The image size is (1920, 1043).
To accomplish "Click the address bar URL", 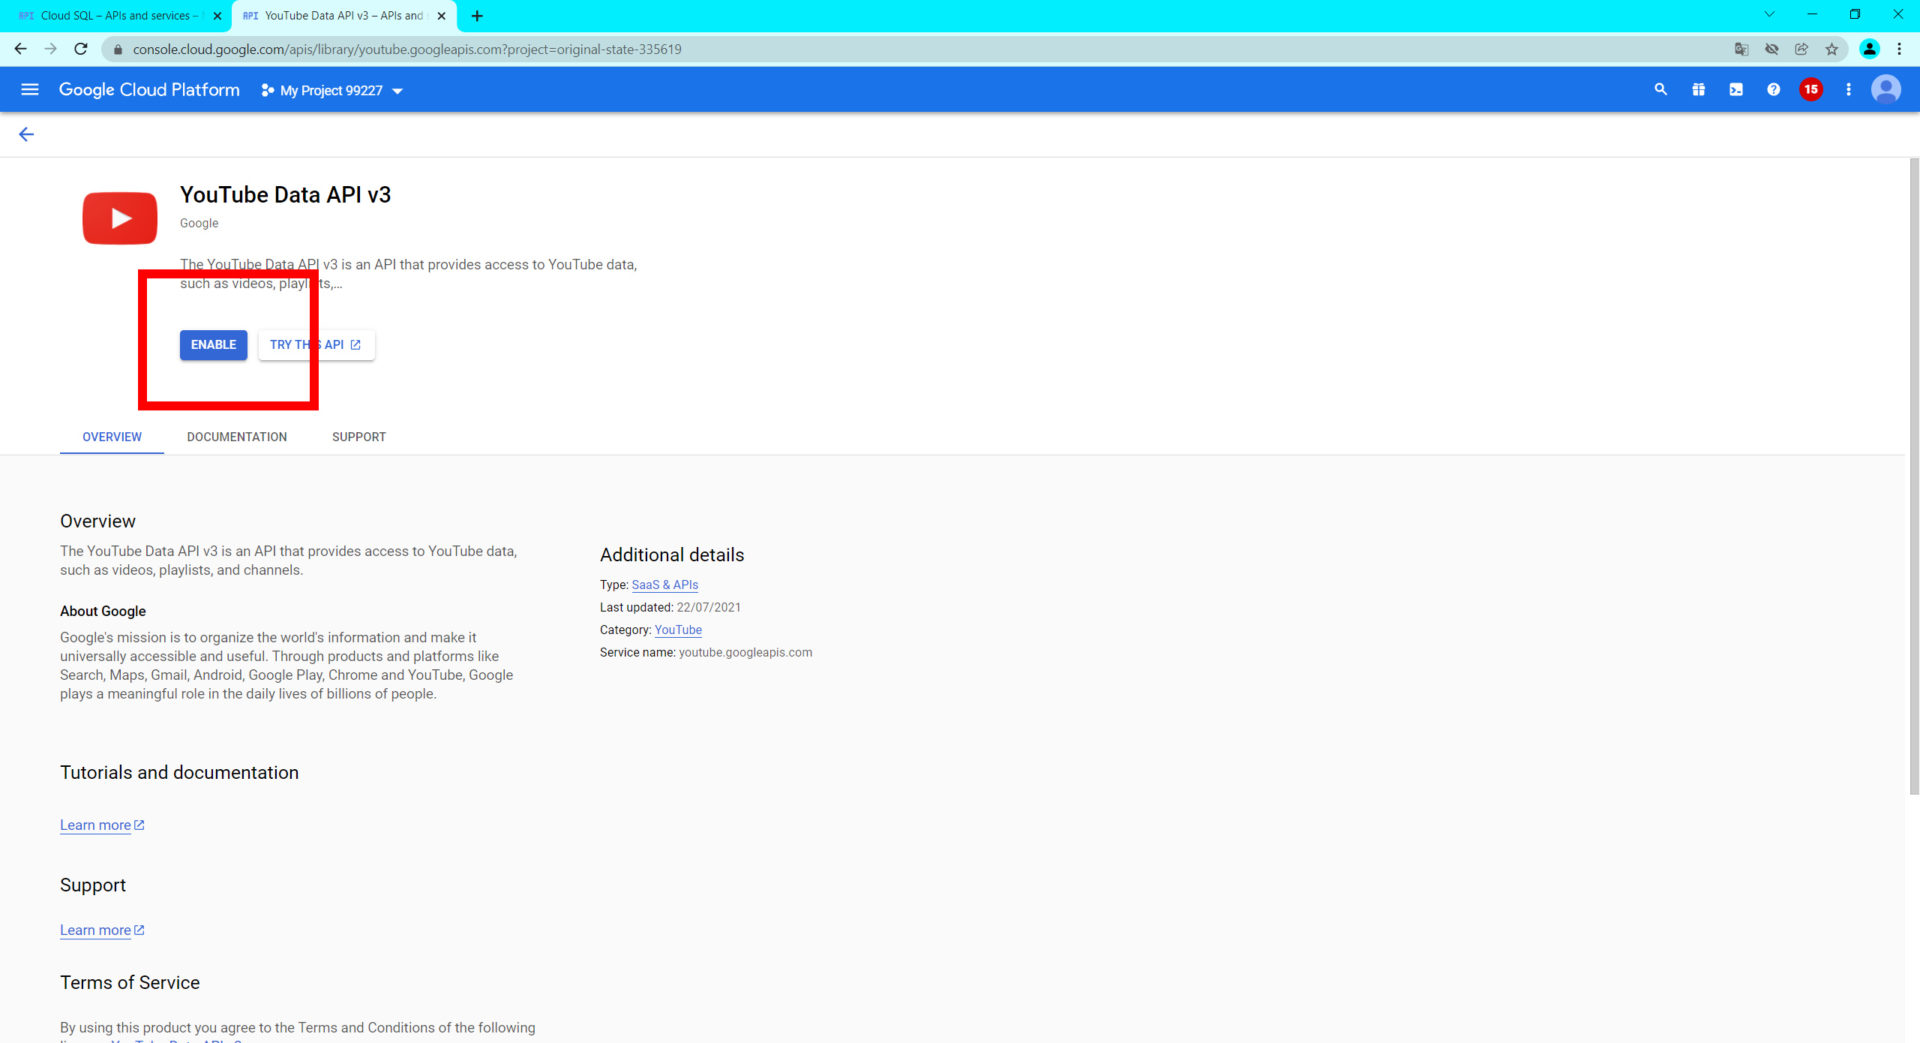I will coord(407,49).
